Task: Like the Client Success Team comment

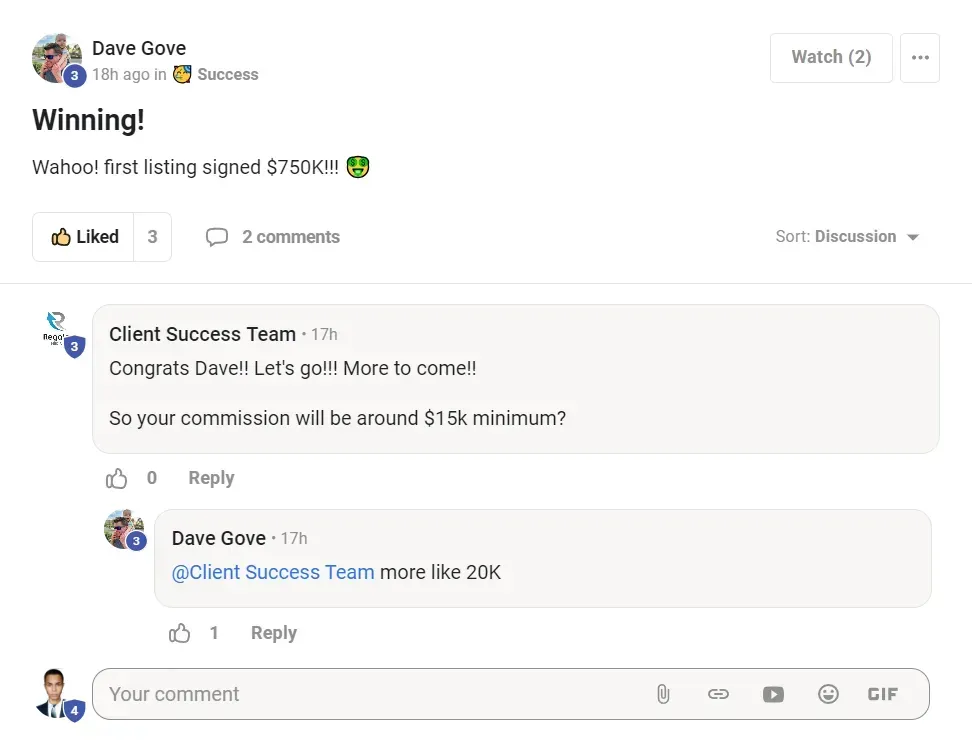Action: click(x=117, y=478)
